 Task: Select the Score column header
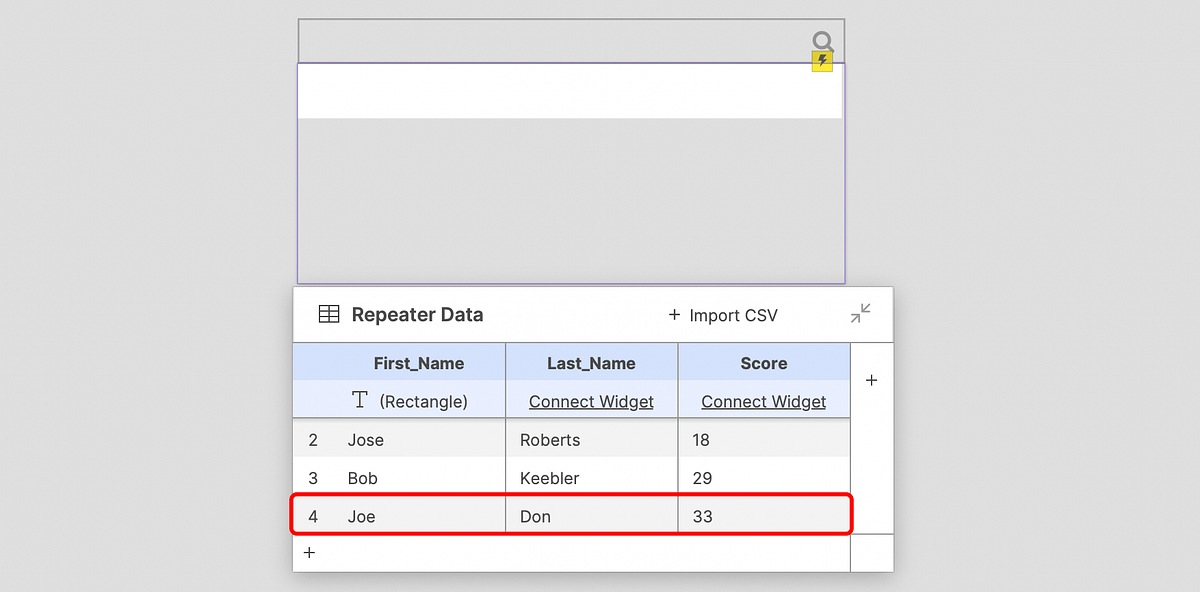[x=764, y=363]
